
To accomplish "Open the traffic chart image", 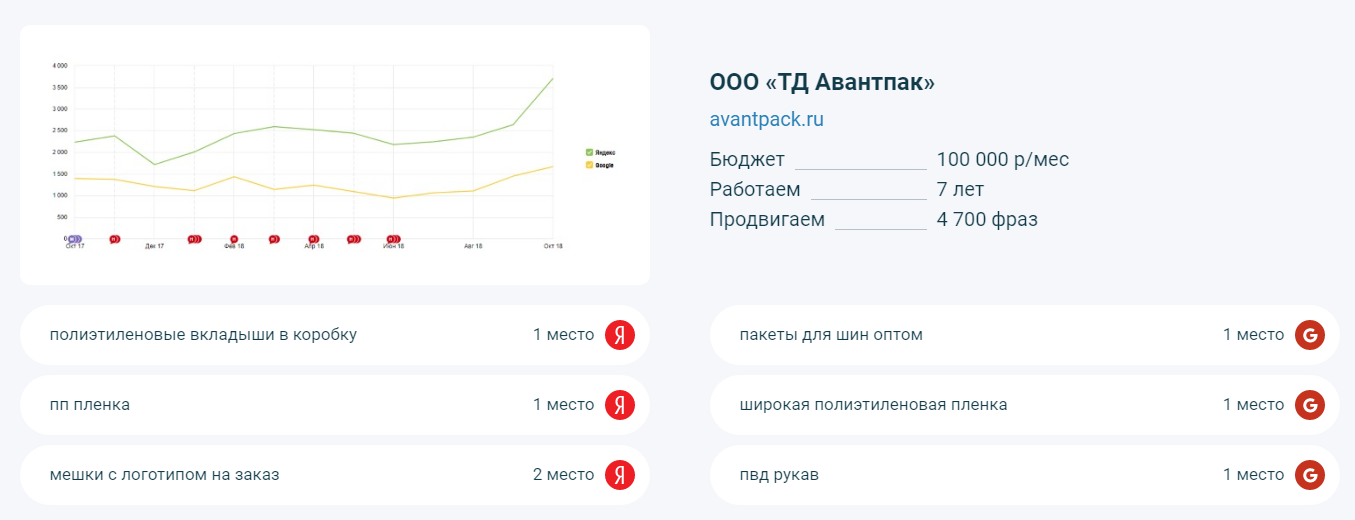I will [335, 155].
